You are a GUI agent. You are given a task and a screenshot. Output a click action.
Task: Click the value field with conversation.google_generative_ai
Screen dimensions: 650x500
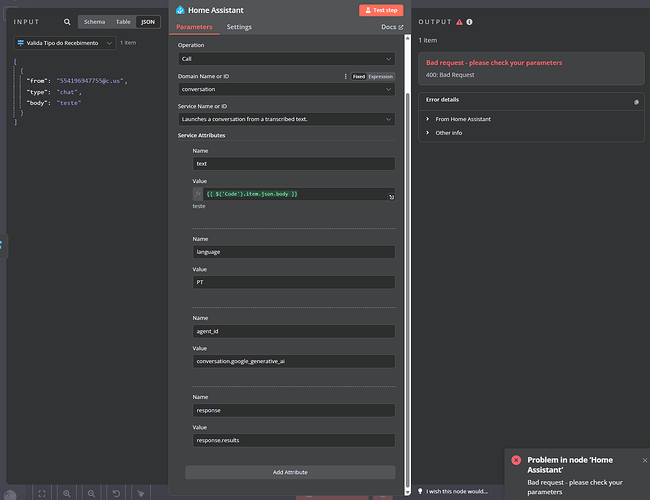click(x=294, y=361)
